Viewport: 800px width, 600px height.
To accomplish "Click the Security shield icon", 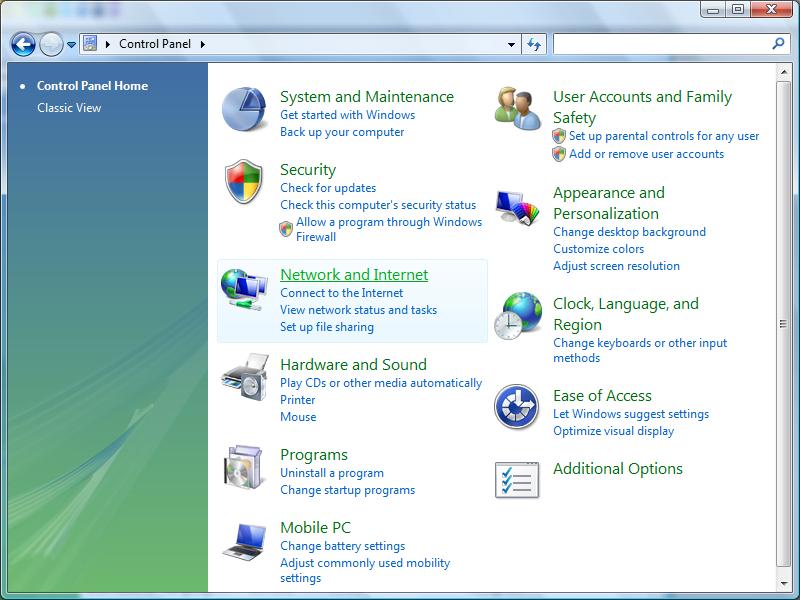I will (x=244, y=181).
